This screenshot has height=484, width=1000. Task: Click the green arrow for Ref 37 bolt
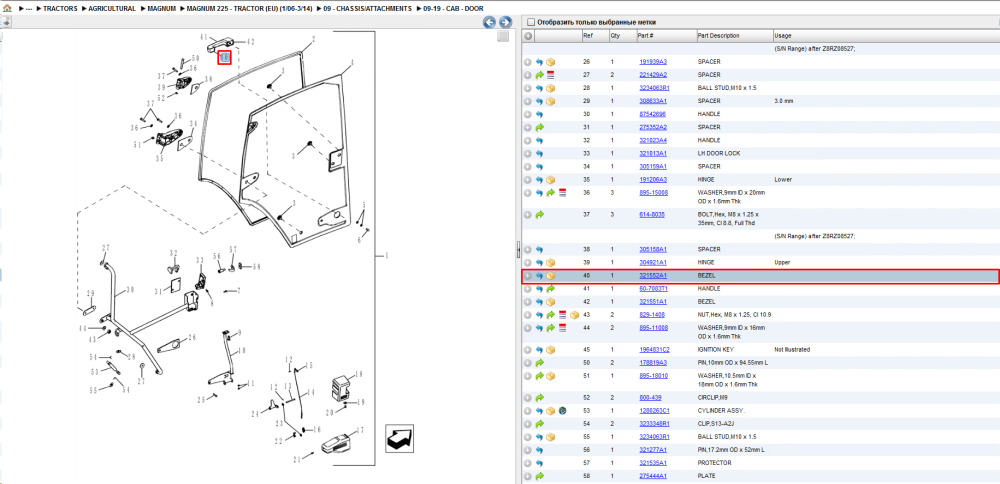tap(539, 215)
